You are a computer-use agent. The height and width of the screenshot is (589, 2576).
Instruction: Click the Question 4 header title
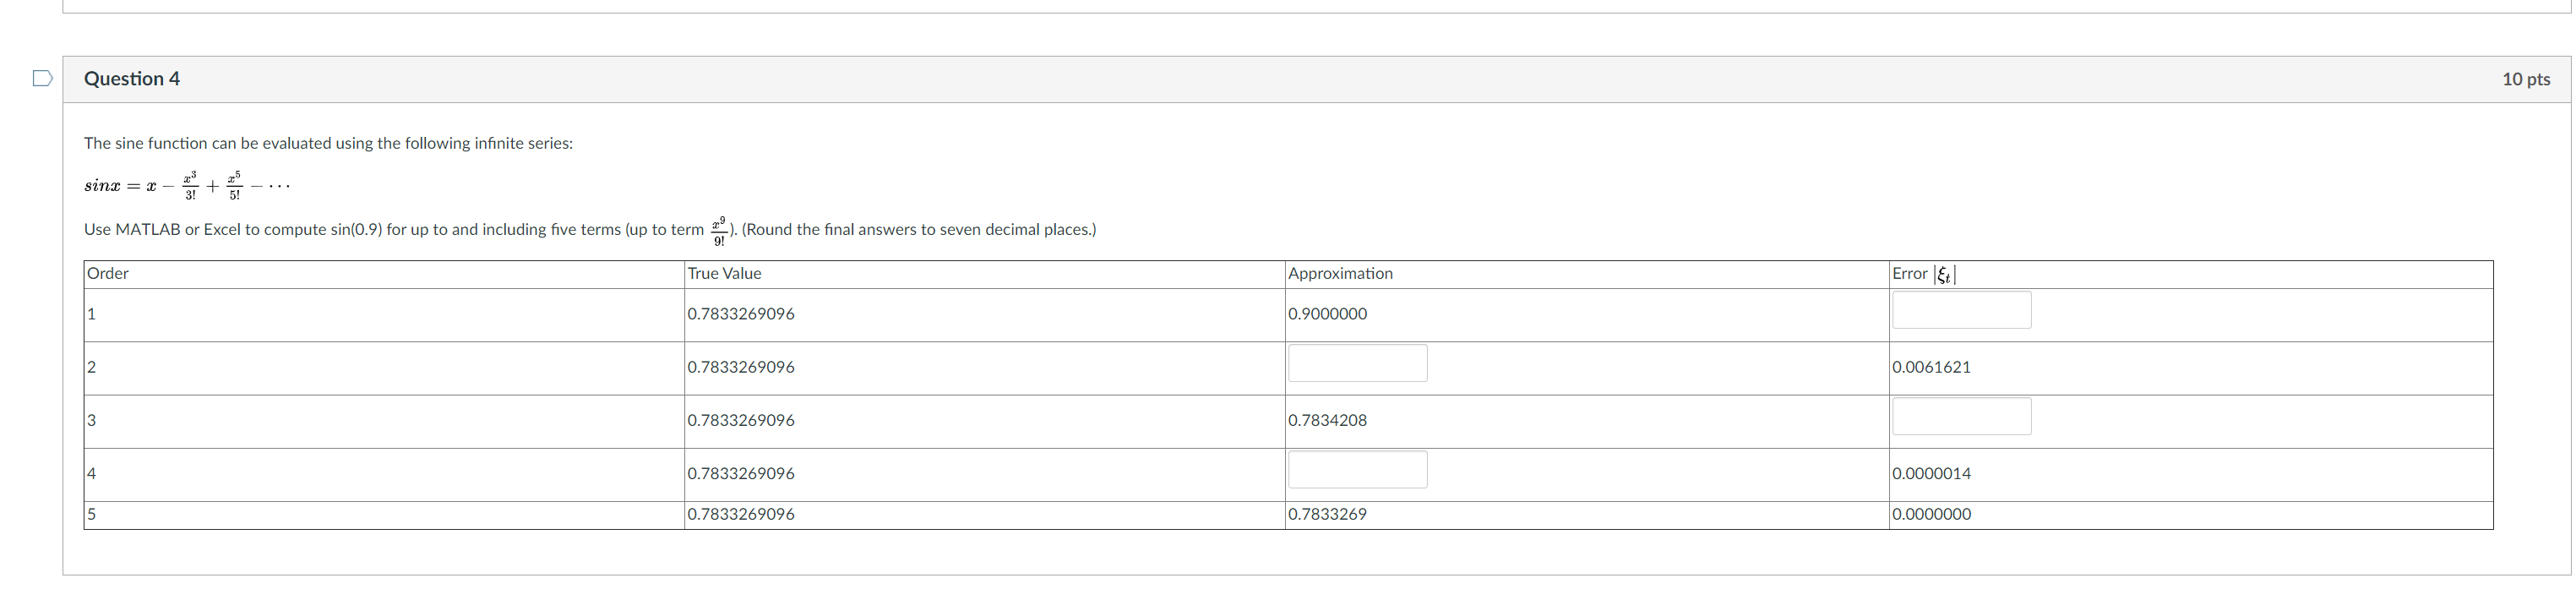[x=132, y=79]
